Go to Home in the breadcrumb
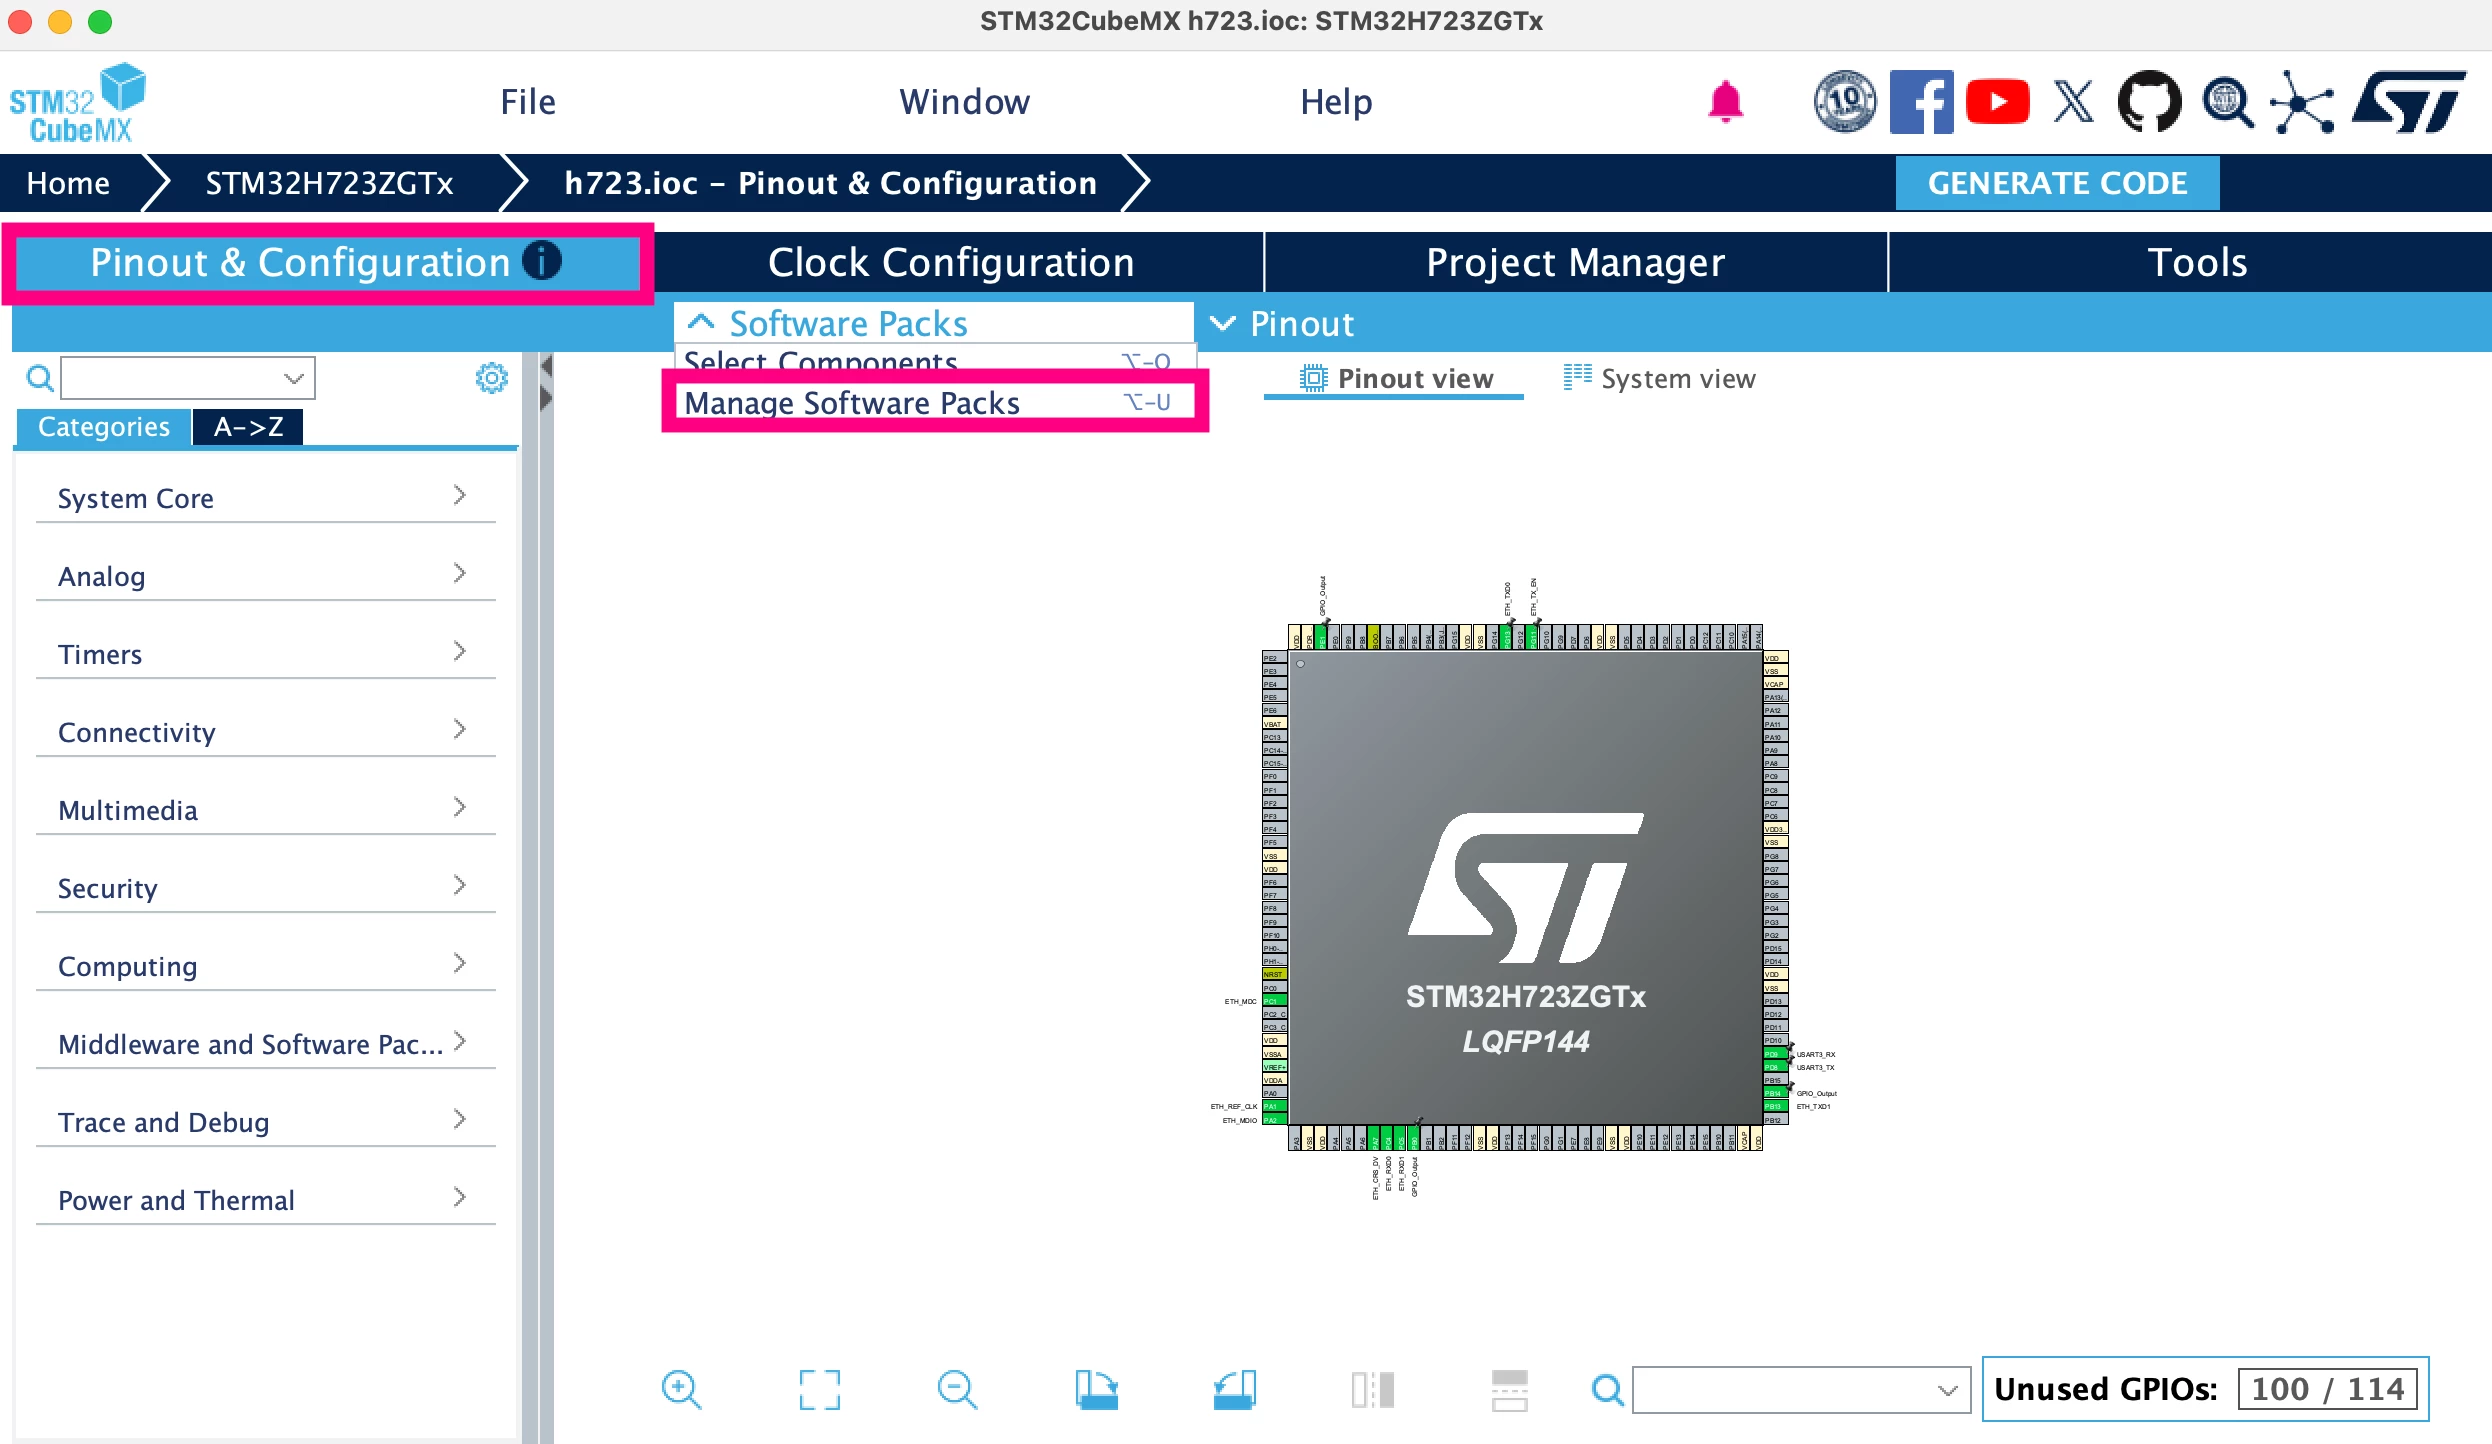Viewport: 2492px width, 1444px height. coord(68,183)
